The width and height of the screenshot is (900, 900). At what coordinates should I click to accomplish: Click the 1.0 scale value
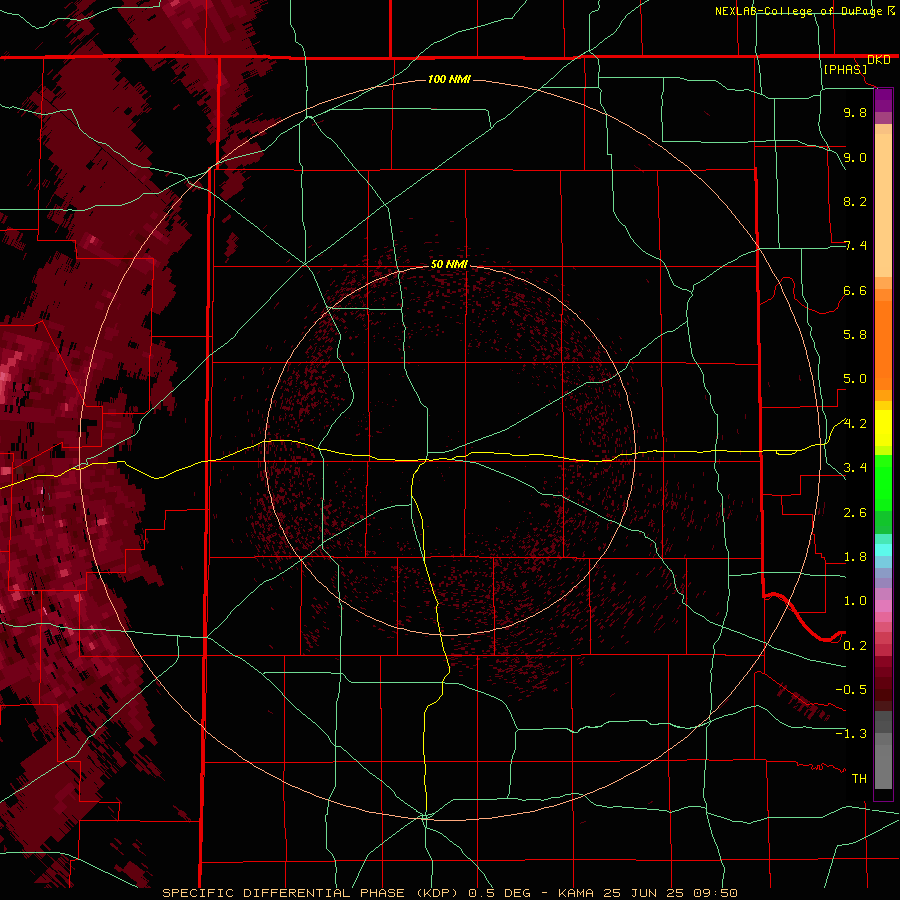(x=855, y=601)
